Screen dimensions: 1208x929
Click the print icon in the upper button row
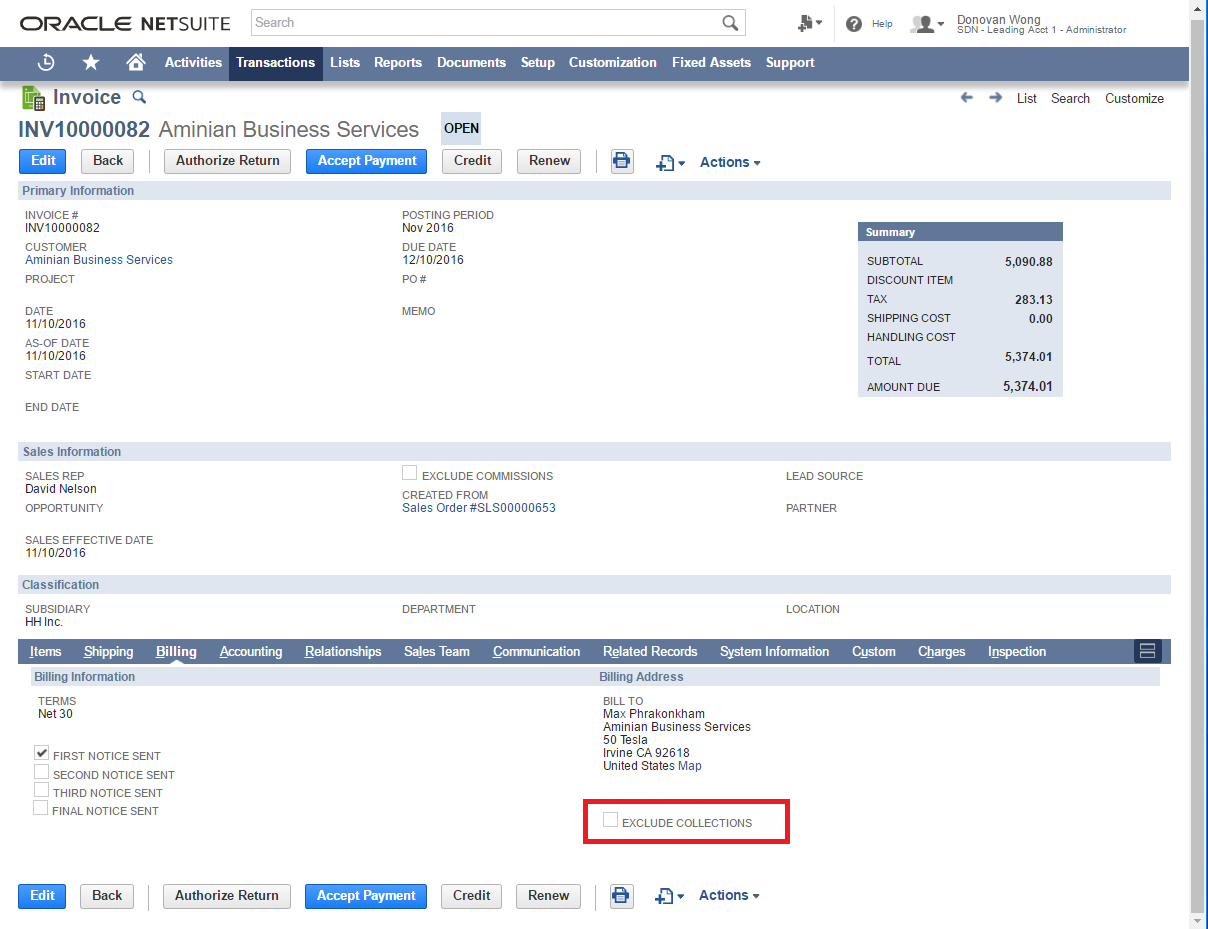[622, 161]
